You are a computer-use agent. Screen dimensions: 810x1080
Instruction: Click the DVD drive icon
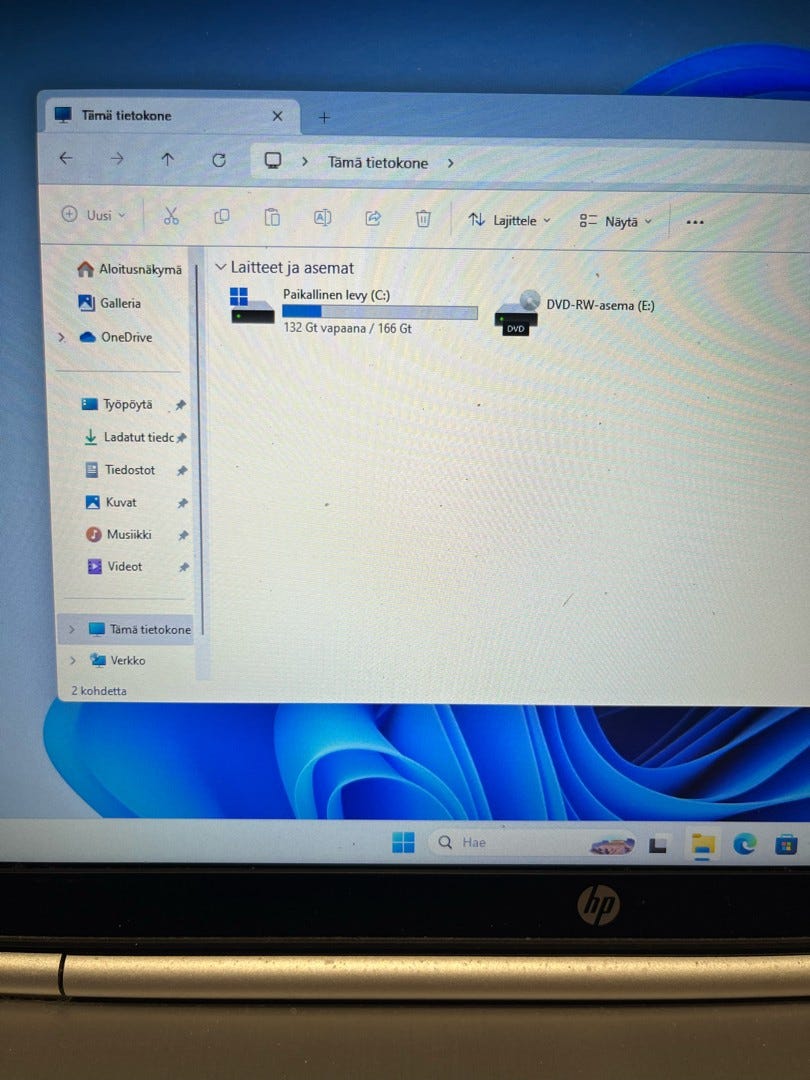click(517, 313)
